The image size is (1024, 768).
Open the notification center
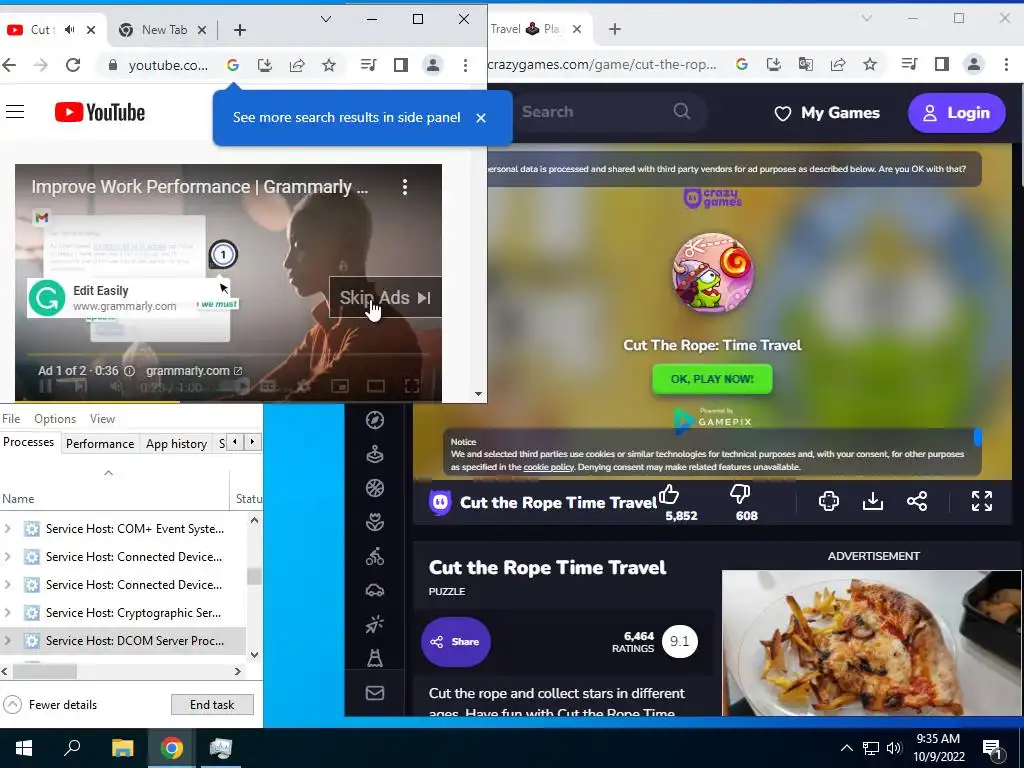click(992, 748)
